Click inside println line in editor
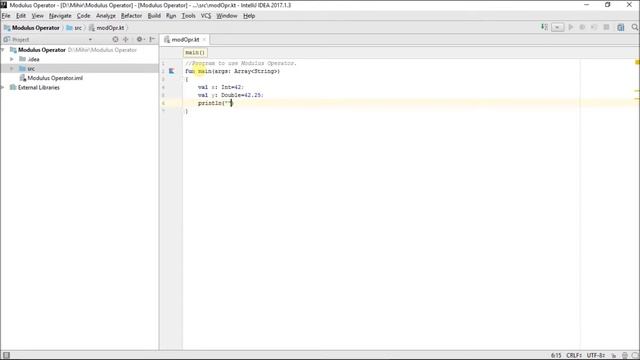Screen dimensions: 640x360 click(x=215, y=103)
